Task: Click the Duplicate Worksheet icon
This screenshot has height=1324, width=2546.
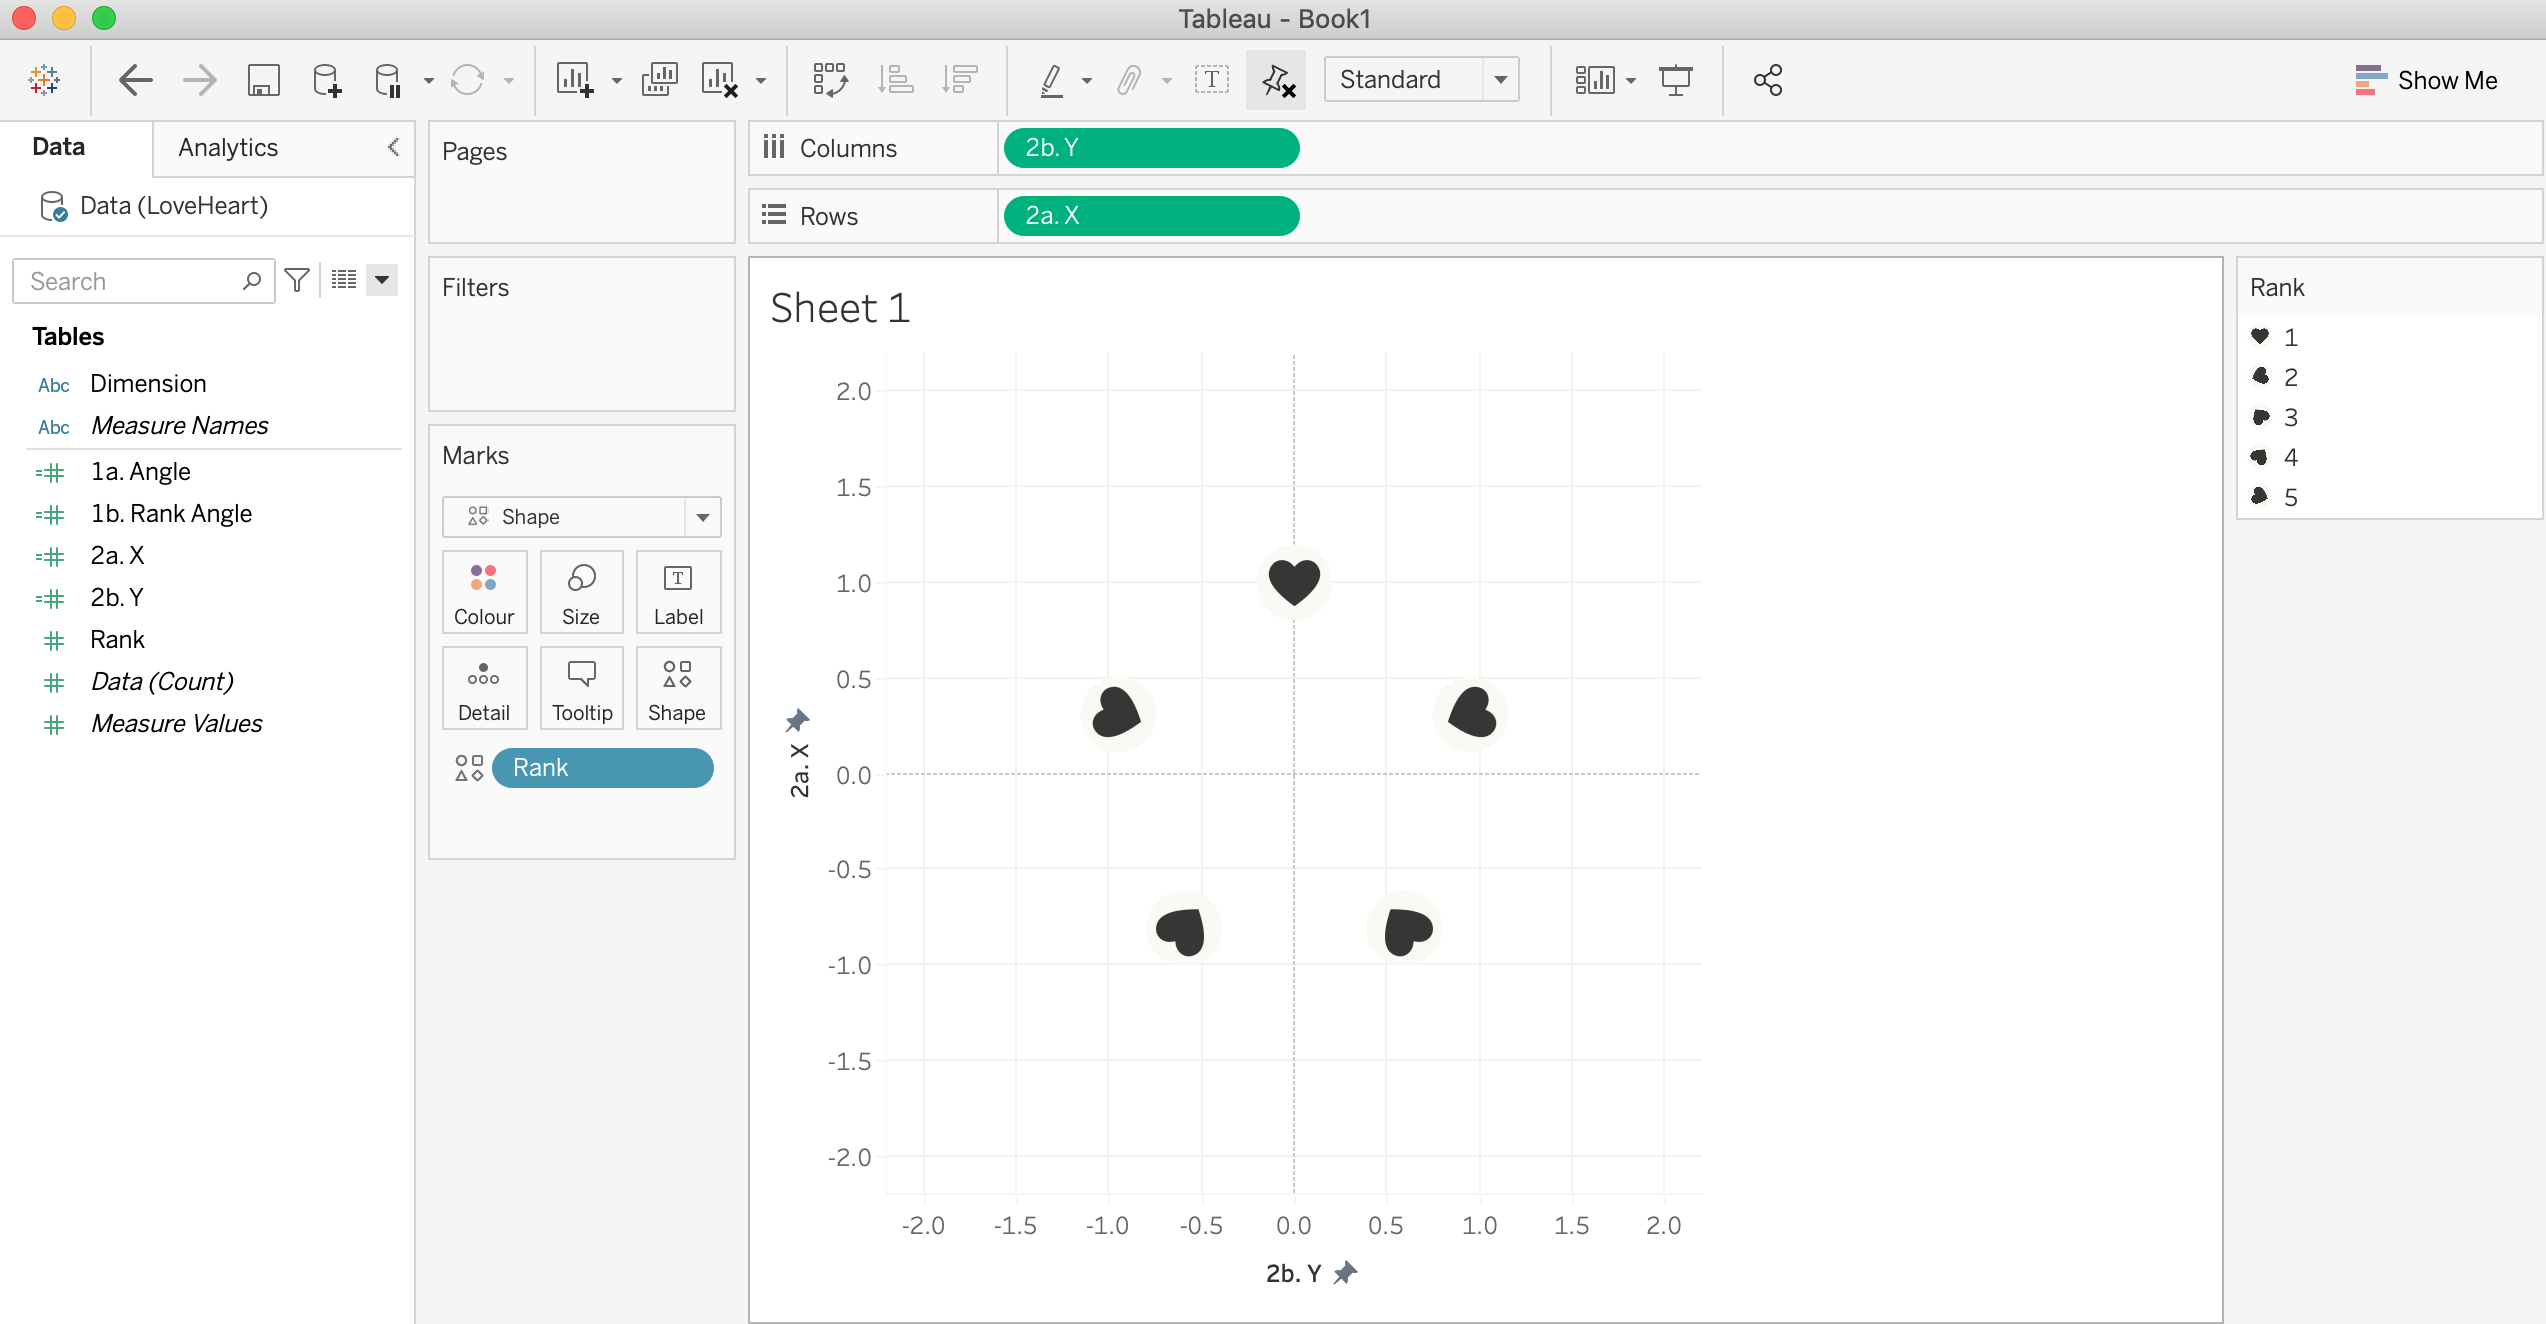Action: pos(659,80)
